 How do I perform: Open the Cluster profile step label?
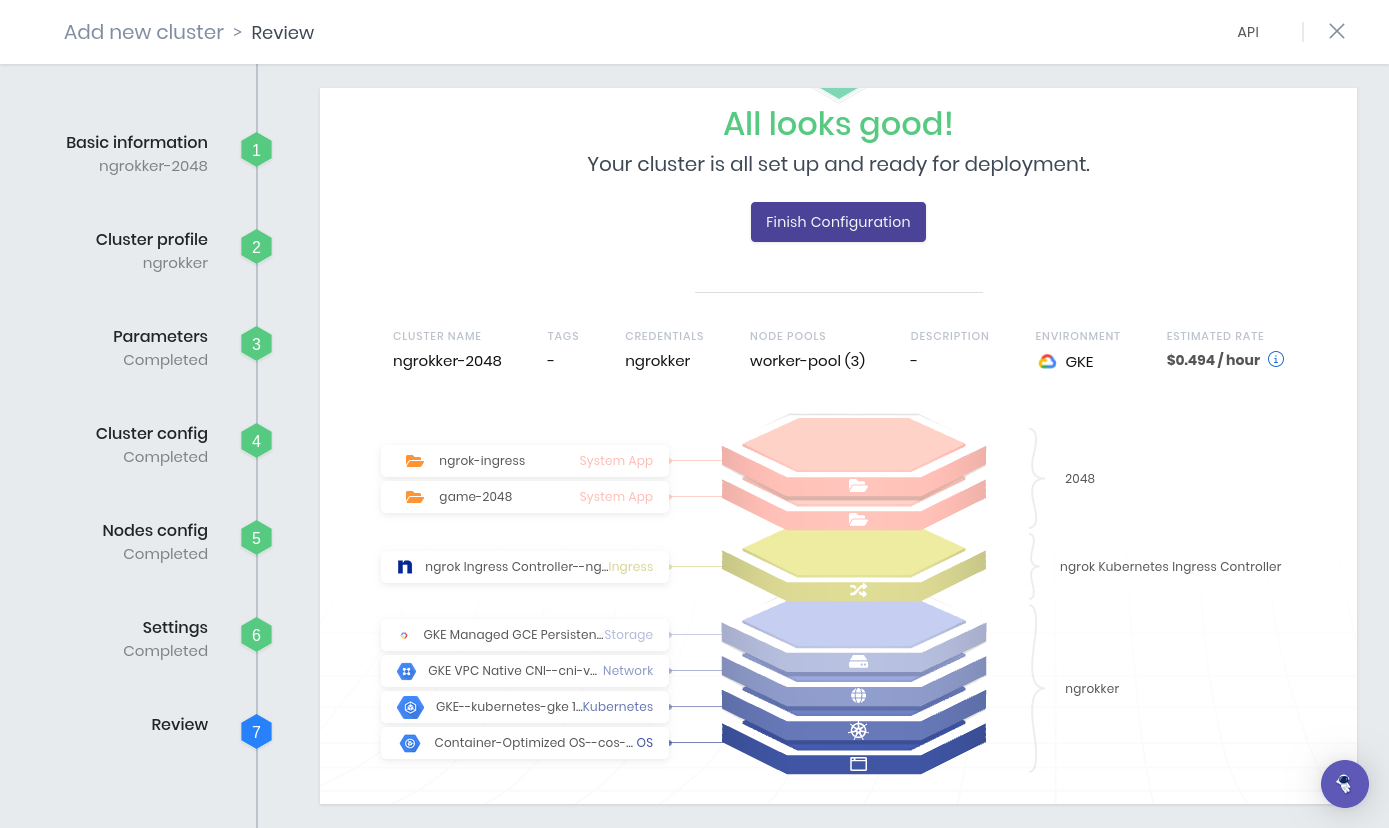(x=152, y=239)
